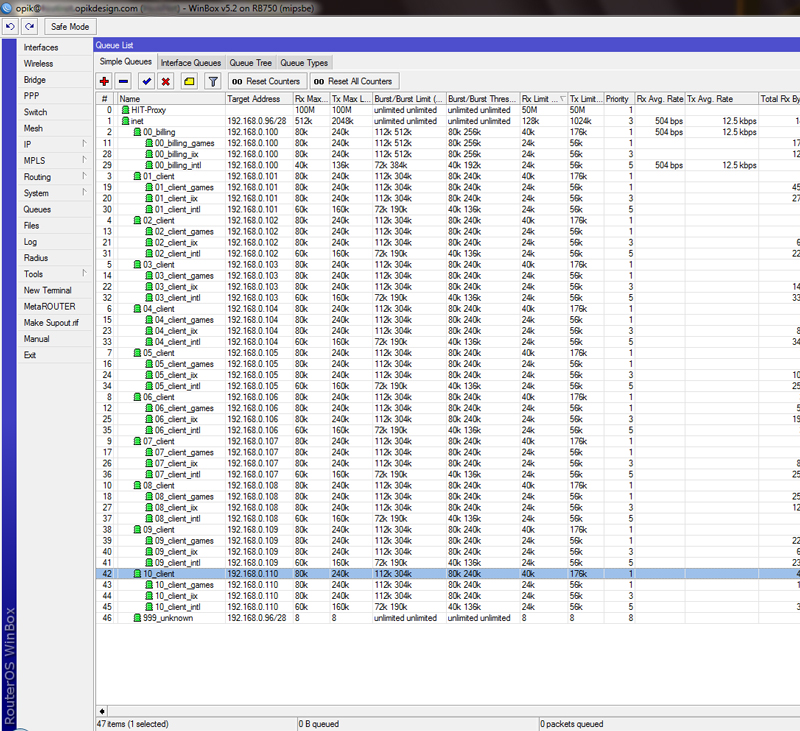Sort by the Target Address column header
This screenshot has width=800, height=731.
(254, 99)
